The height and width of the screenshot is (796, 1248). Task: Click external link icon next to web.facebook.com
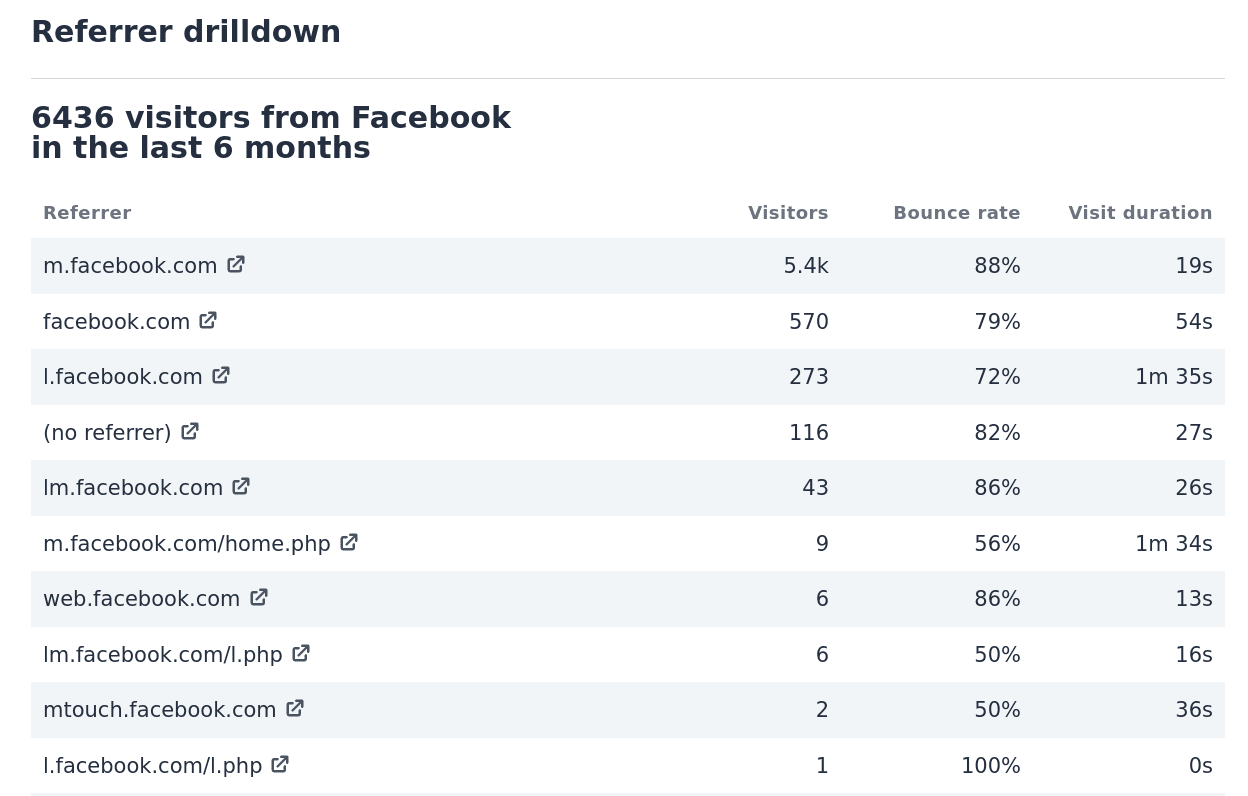(x=258, y=597)
